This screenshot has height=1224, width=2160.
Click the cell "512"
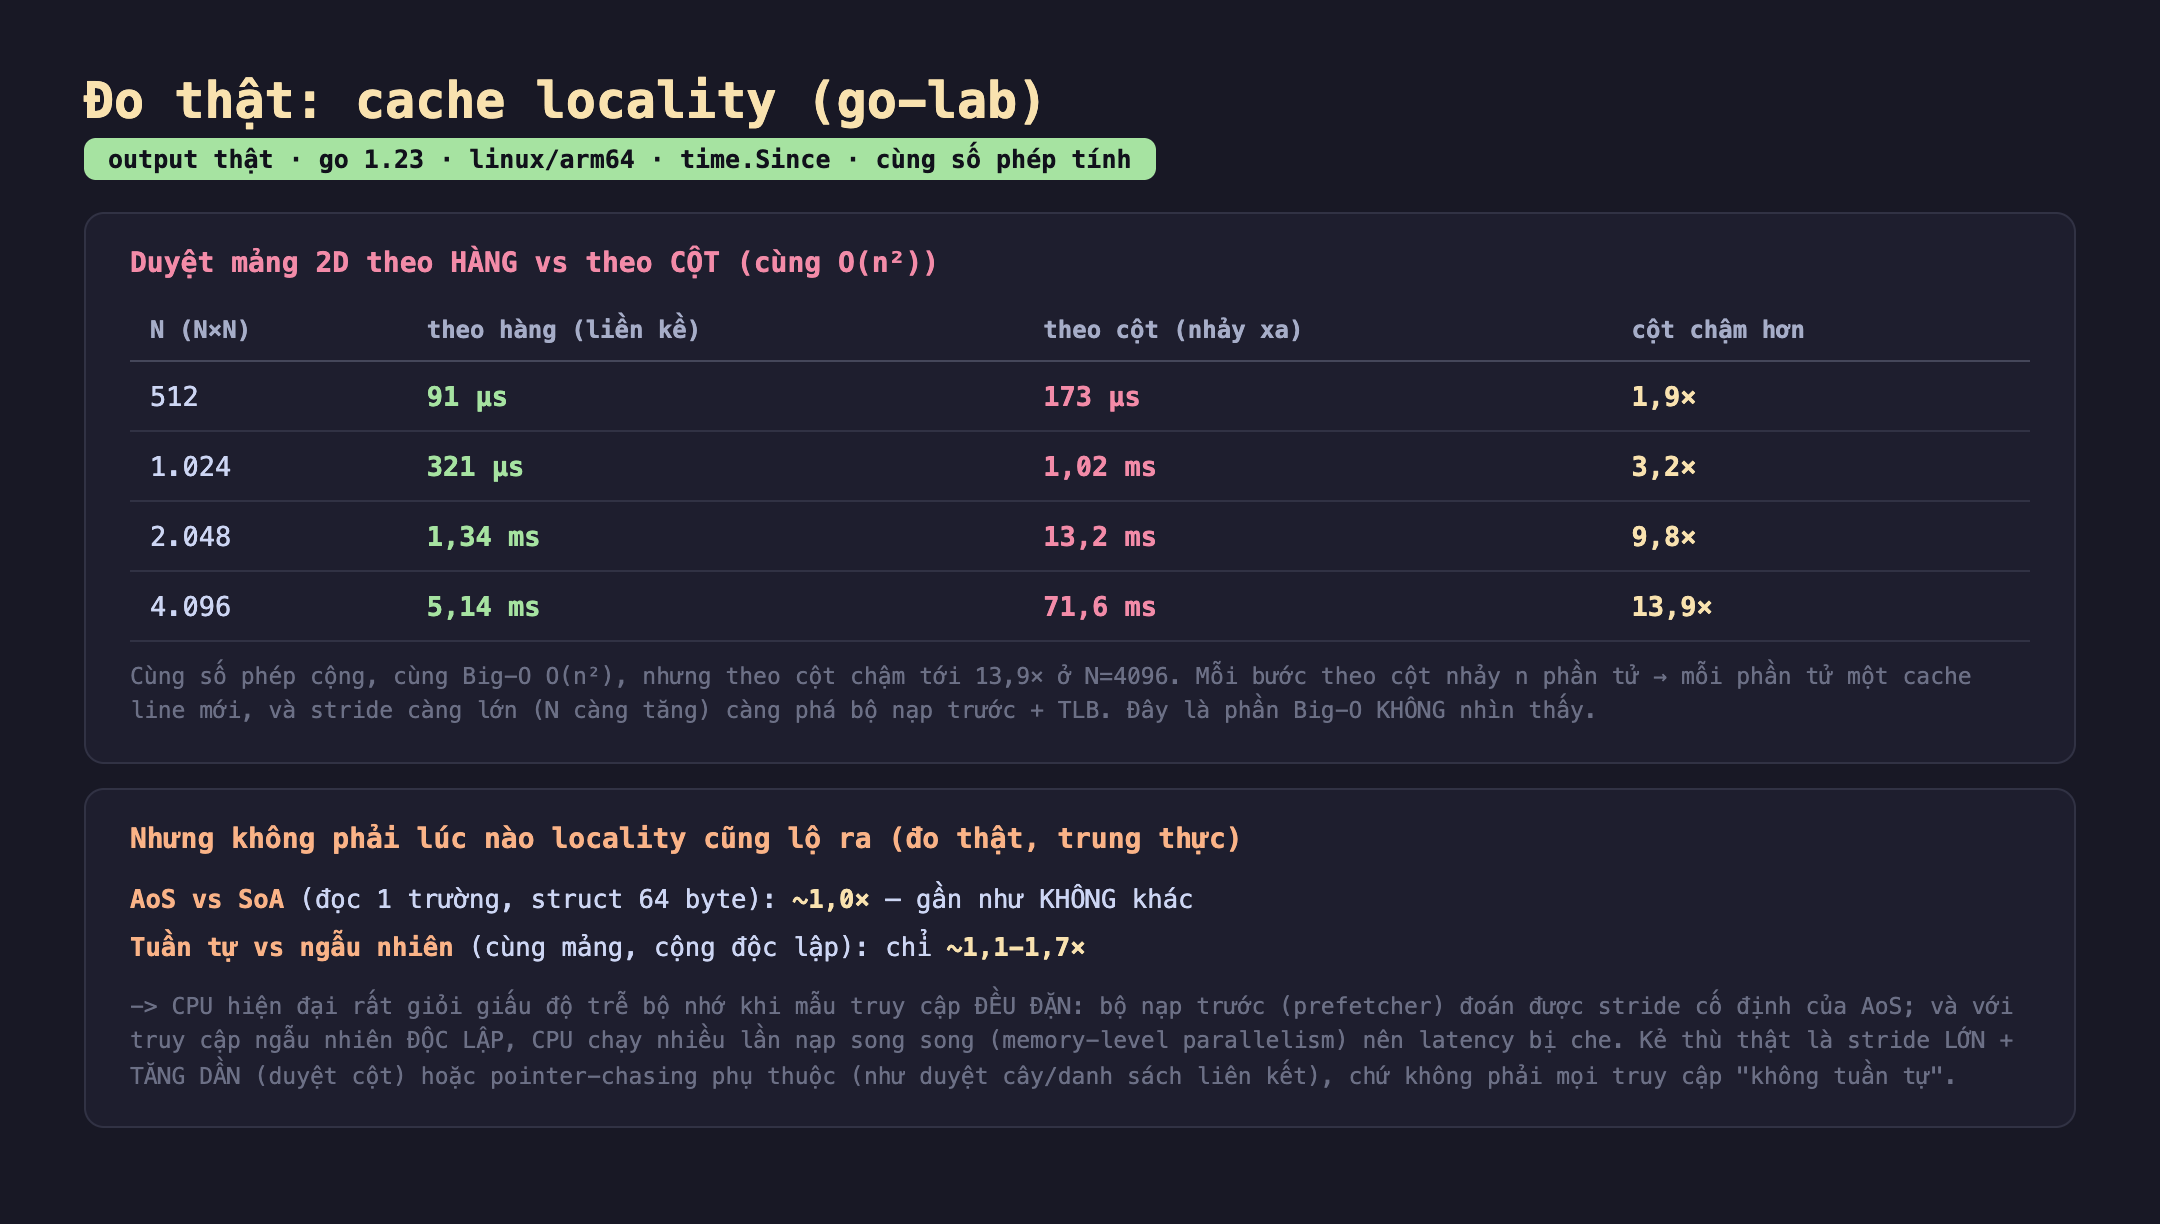[x=174, y=397]
